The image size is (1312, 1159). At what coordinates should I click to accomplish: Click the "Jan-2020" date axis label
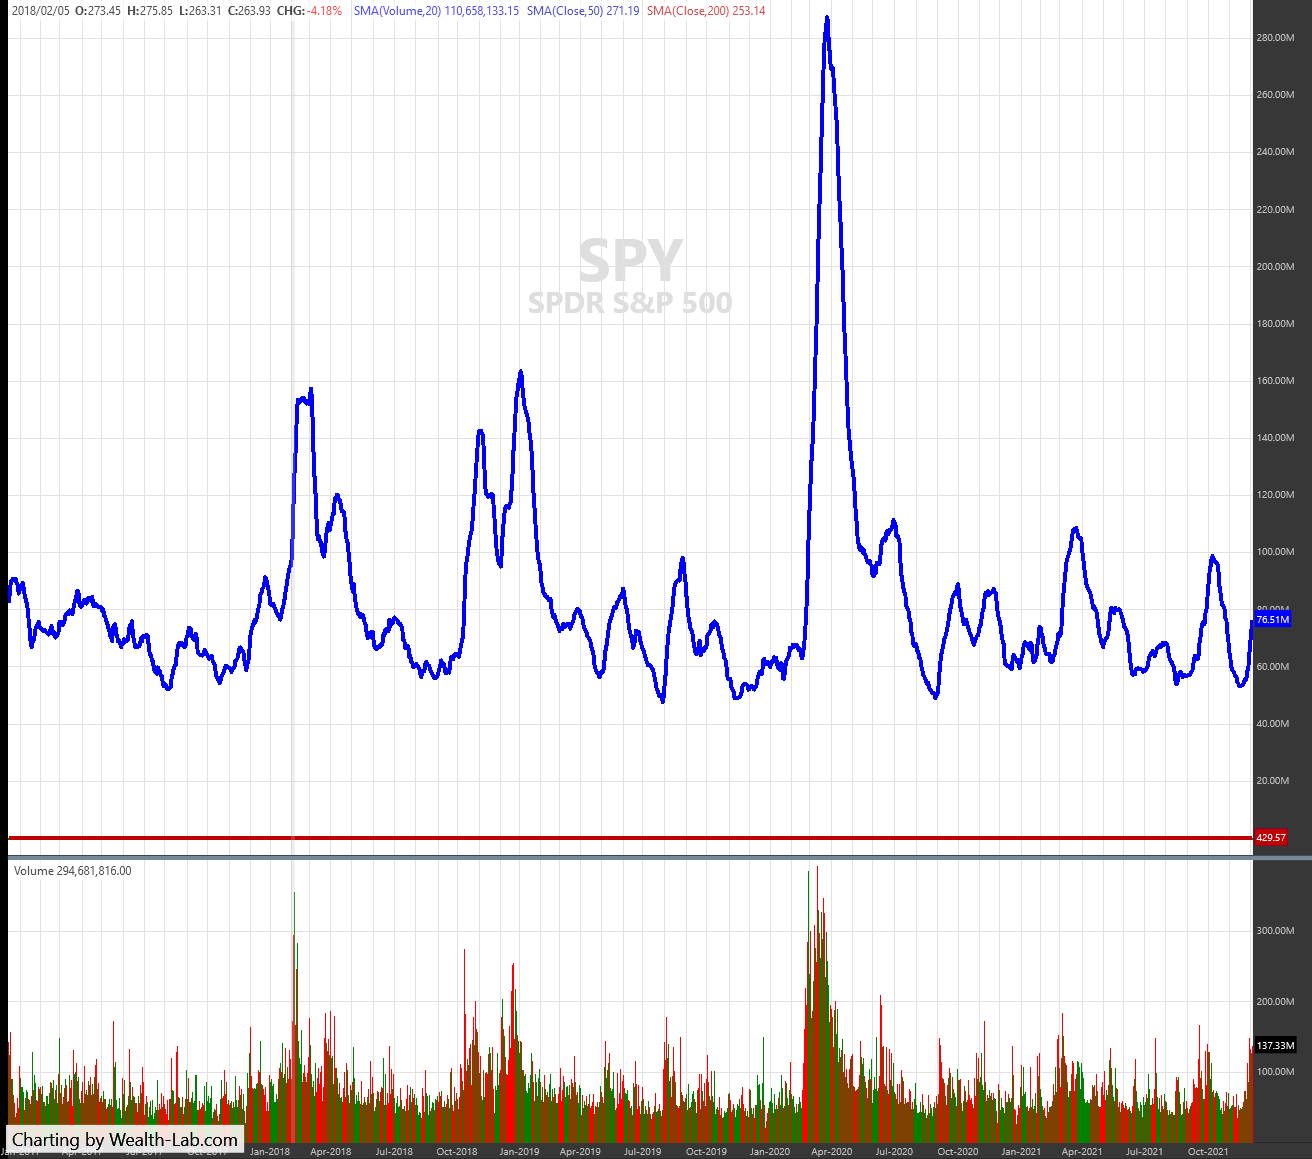coord(770,1152)
